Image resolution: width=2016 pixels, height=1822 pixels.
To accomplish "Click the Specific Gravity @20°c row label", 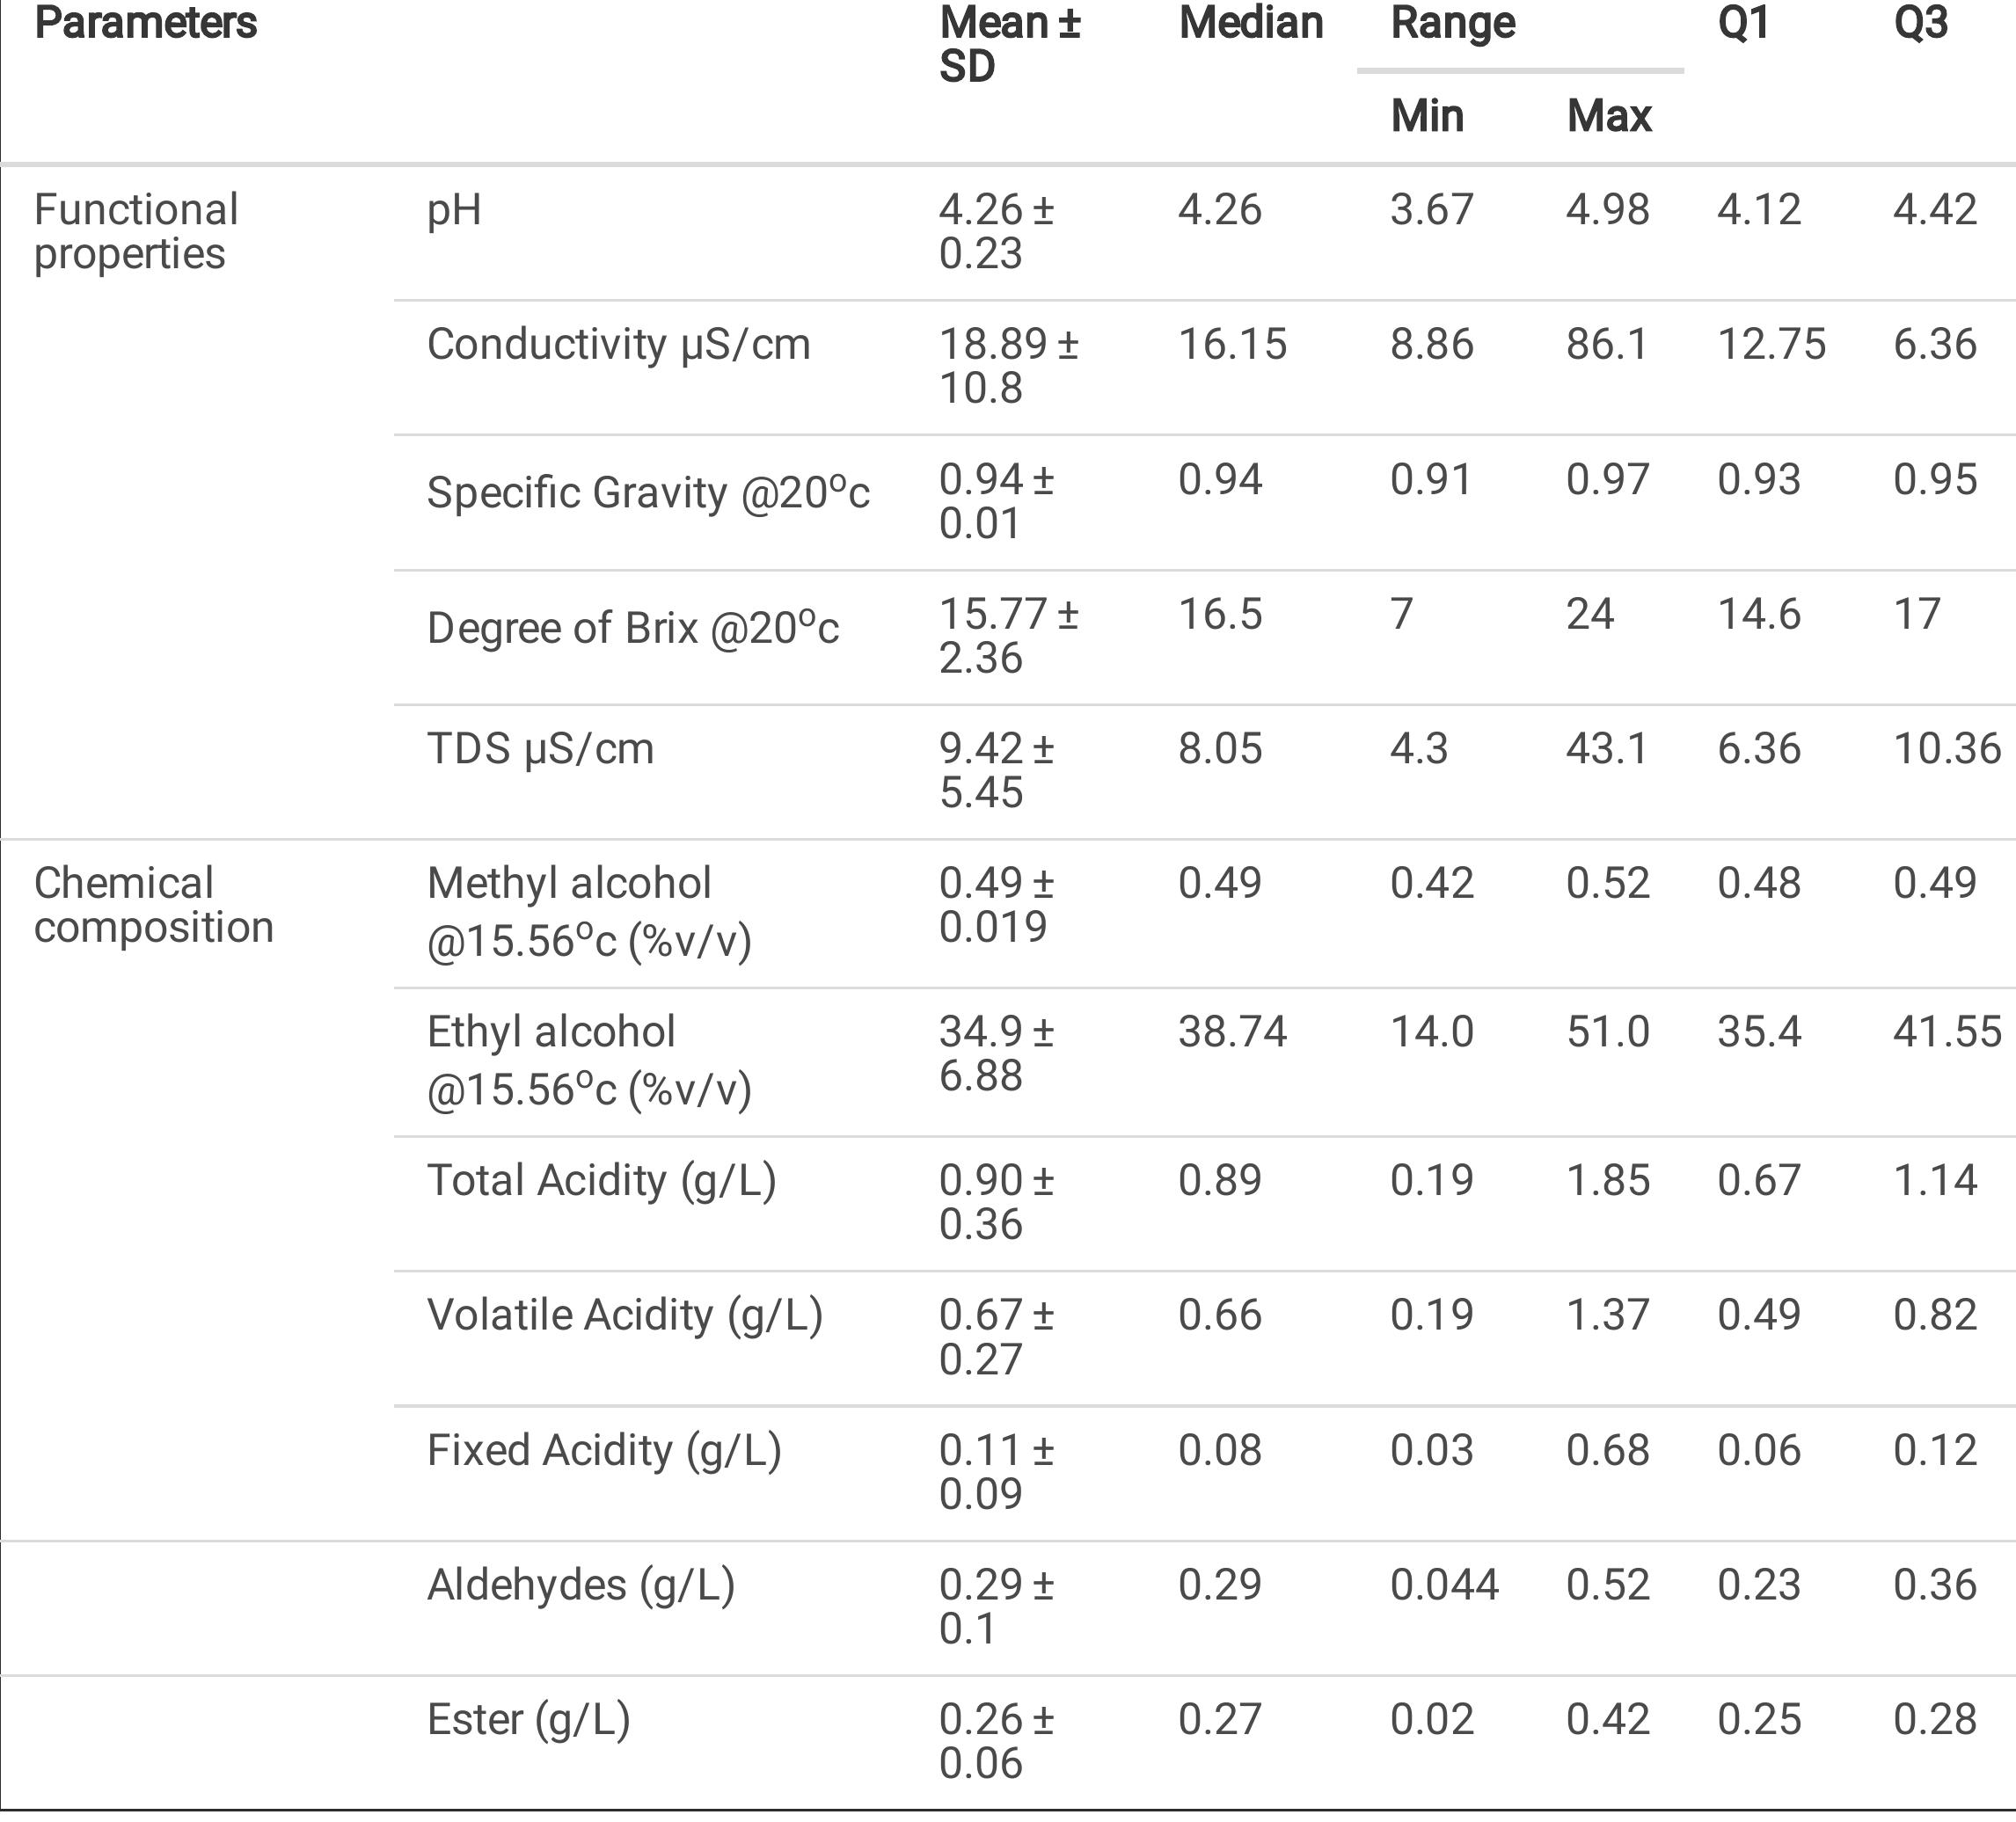I will click(x=648, y=492).
